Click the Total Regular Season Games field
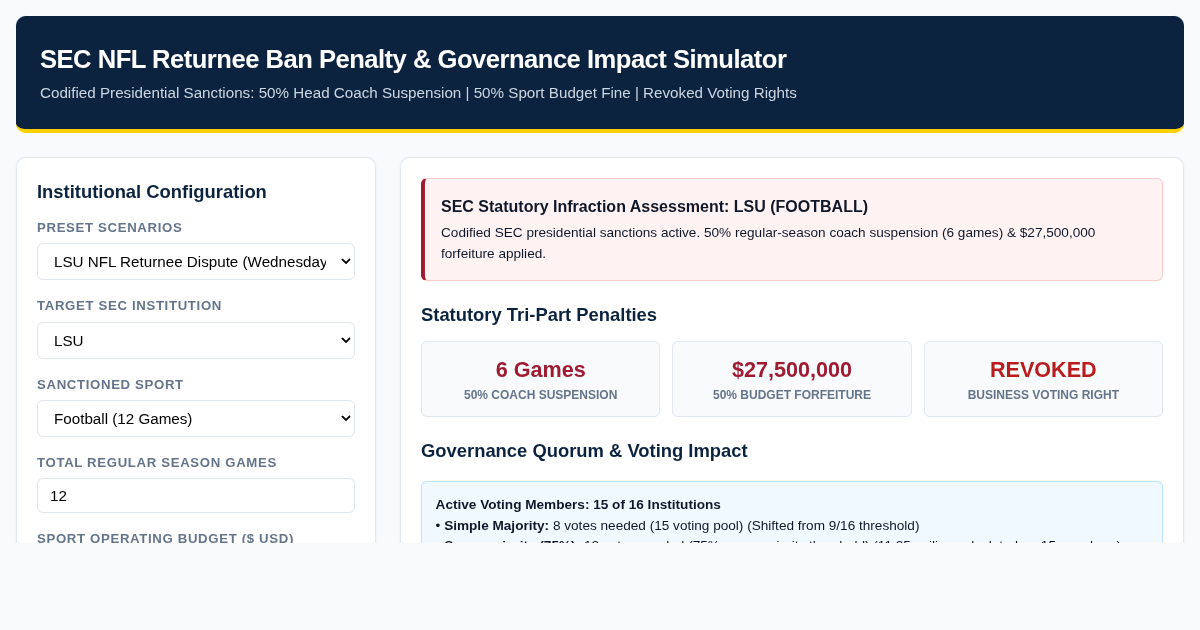1200x630 pixels. 196,495
